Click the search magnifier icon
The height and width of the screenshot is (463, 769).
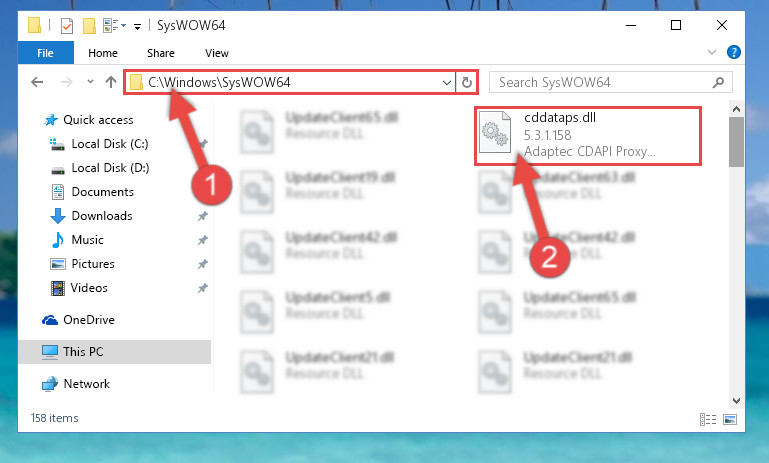718,82
